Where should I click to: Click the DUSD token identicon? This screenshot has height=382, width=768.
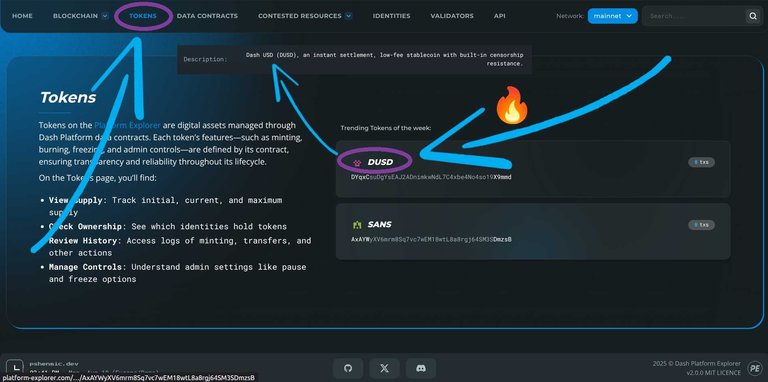tap(357, 162)
